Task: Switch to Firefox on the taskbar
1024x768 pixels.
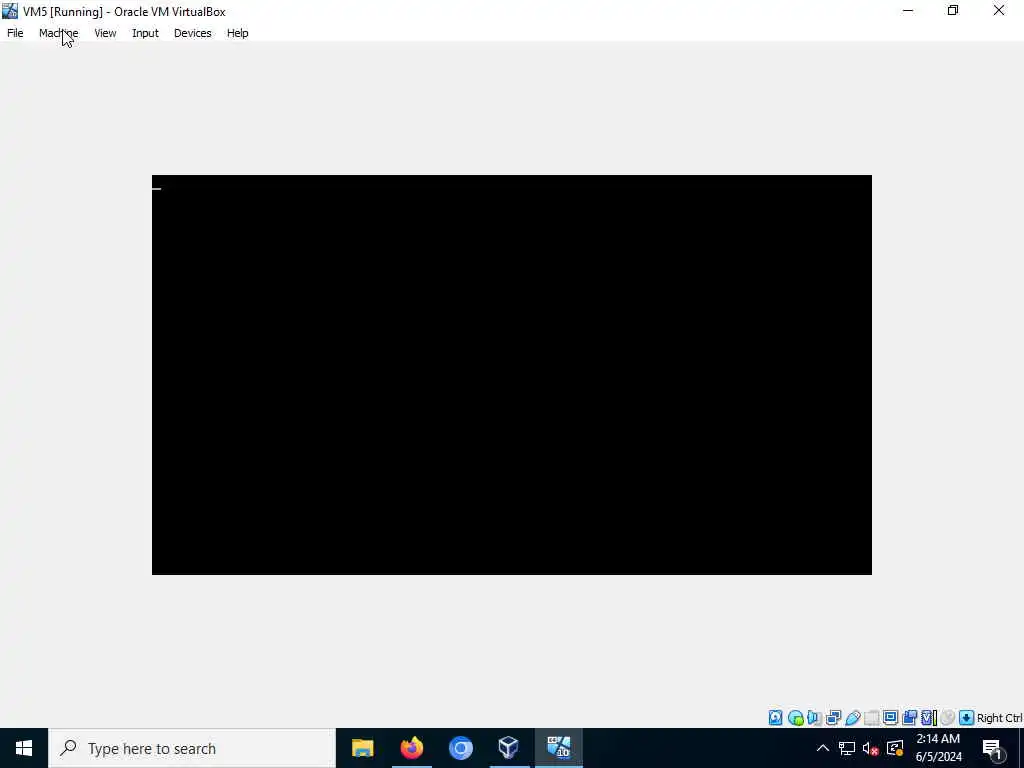Action: (x=411, y=748)
